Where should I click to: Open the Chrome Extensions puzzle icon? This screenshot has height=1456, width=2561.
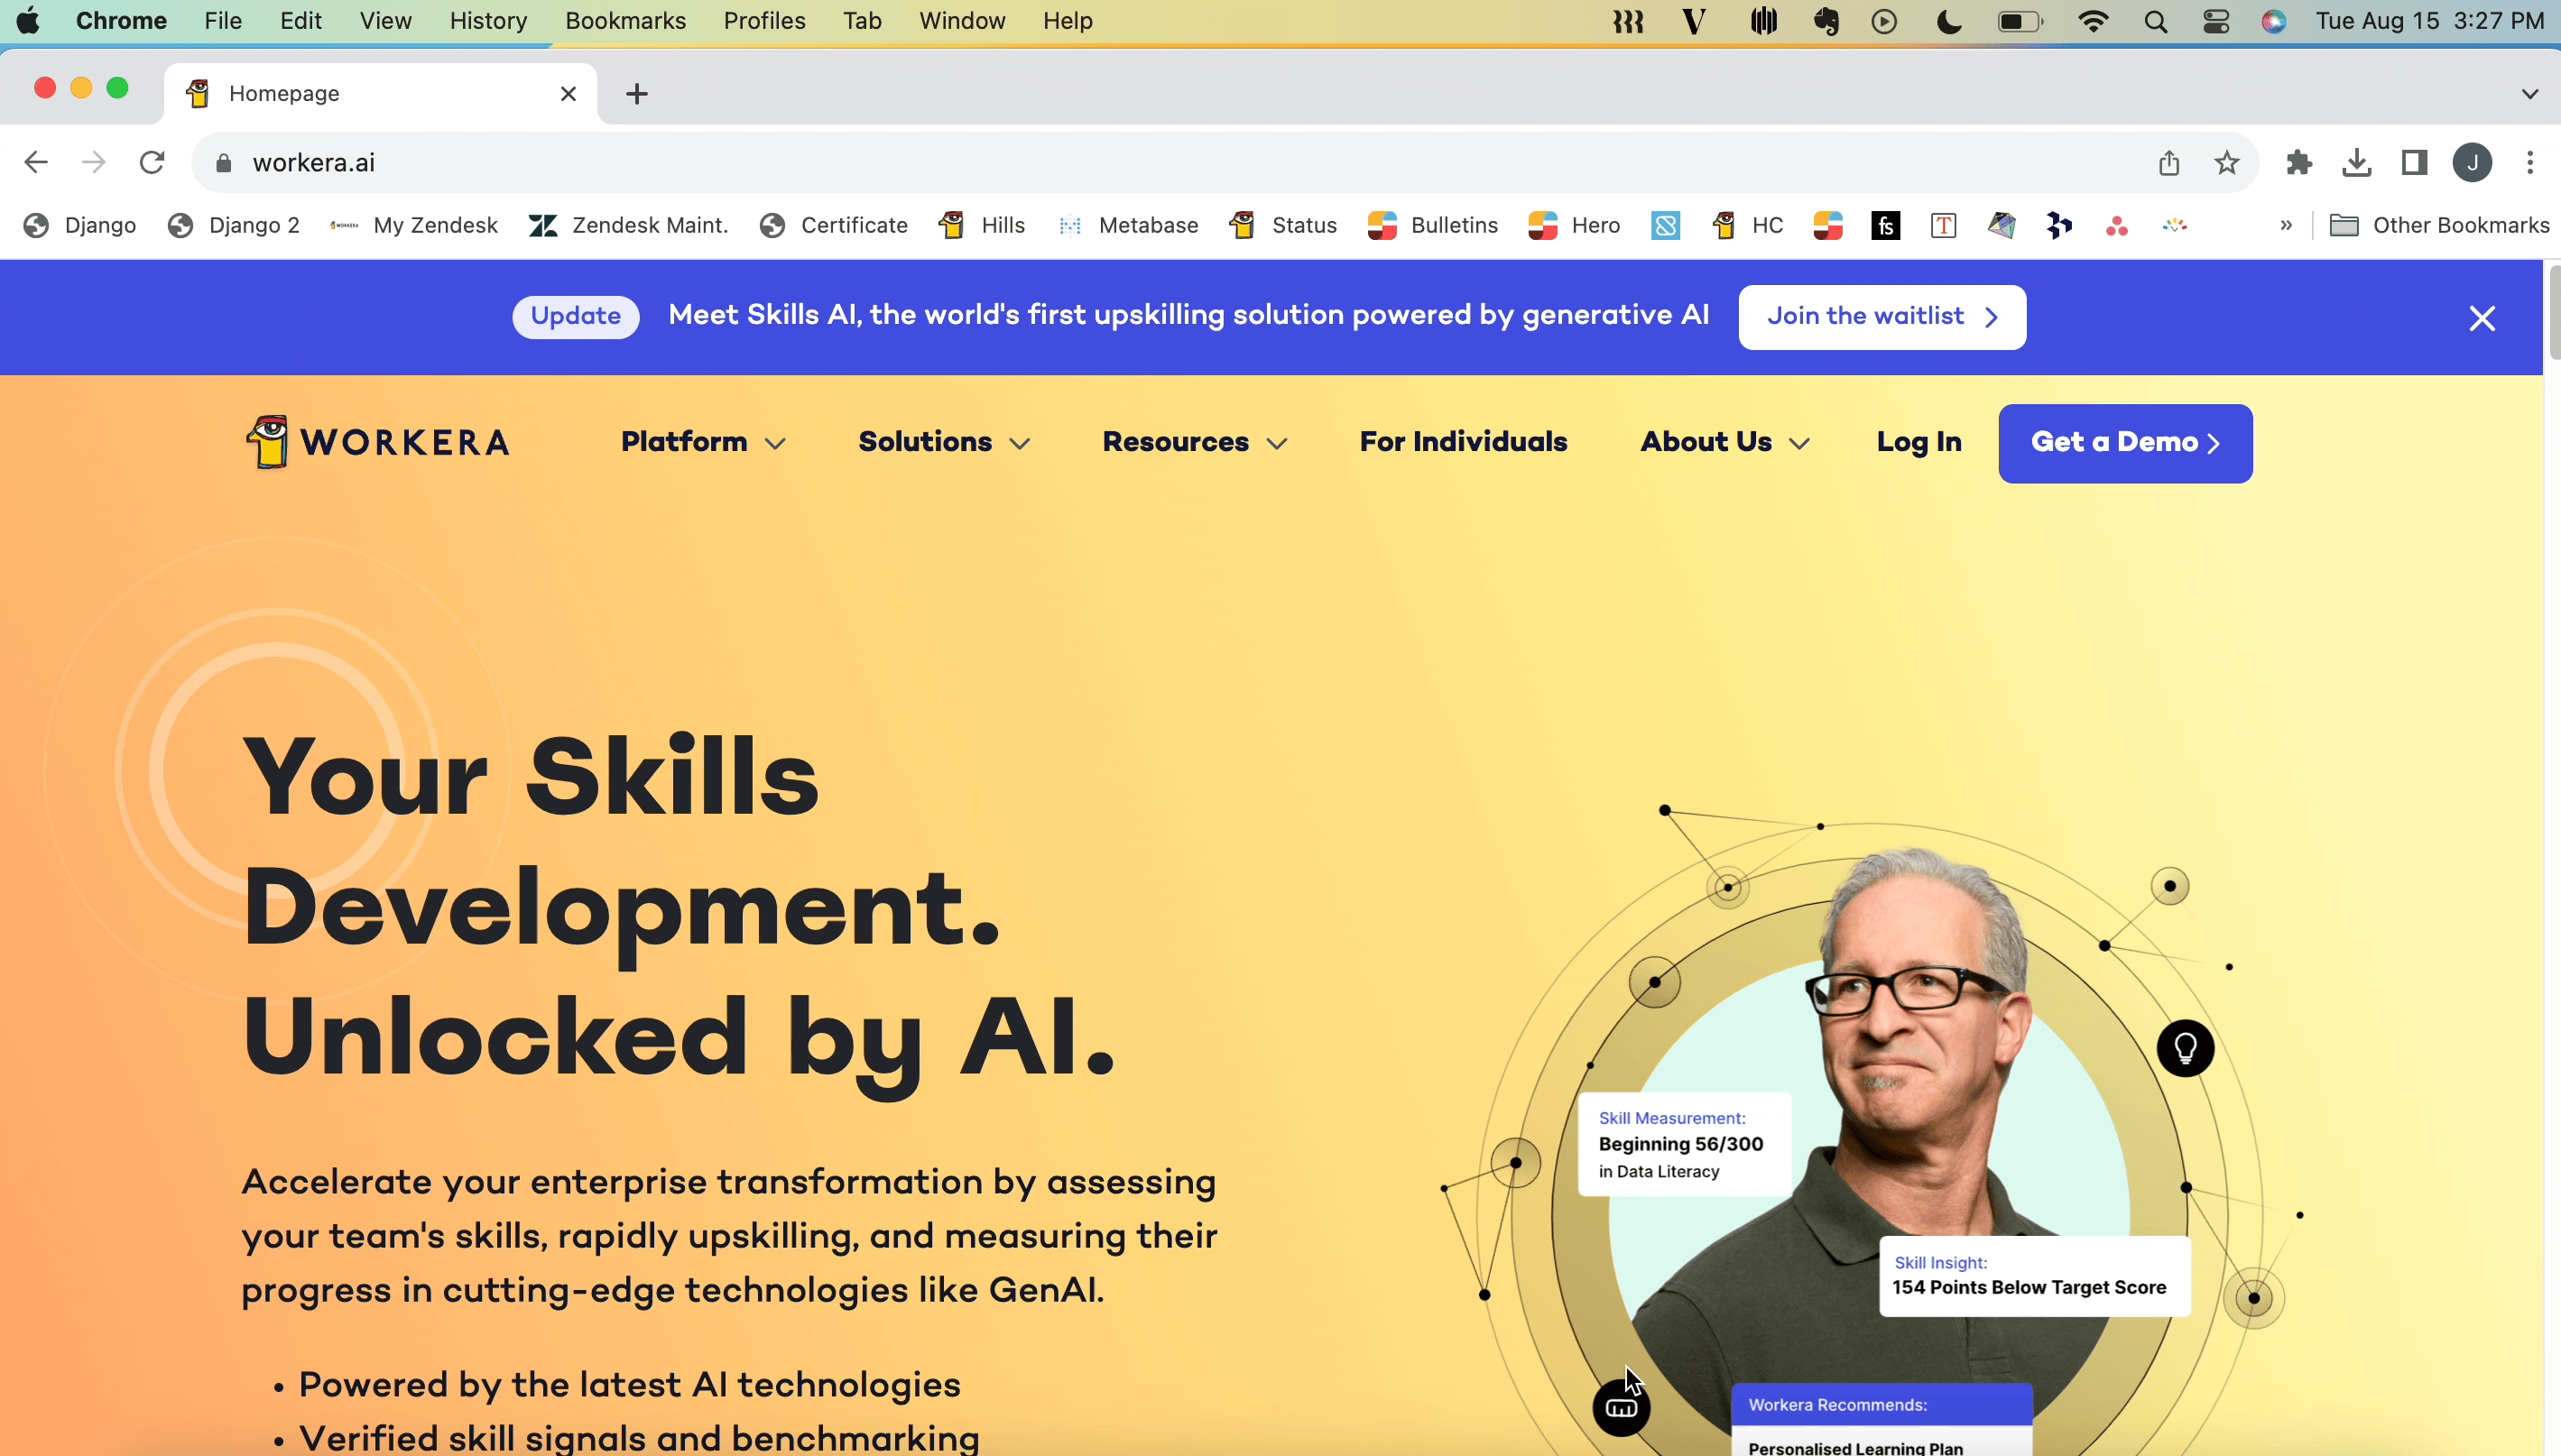point(2299,162)
